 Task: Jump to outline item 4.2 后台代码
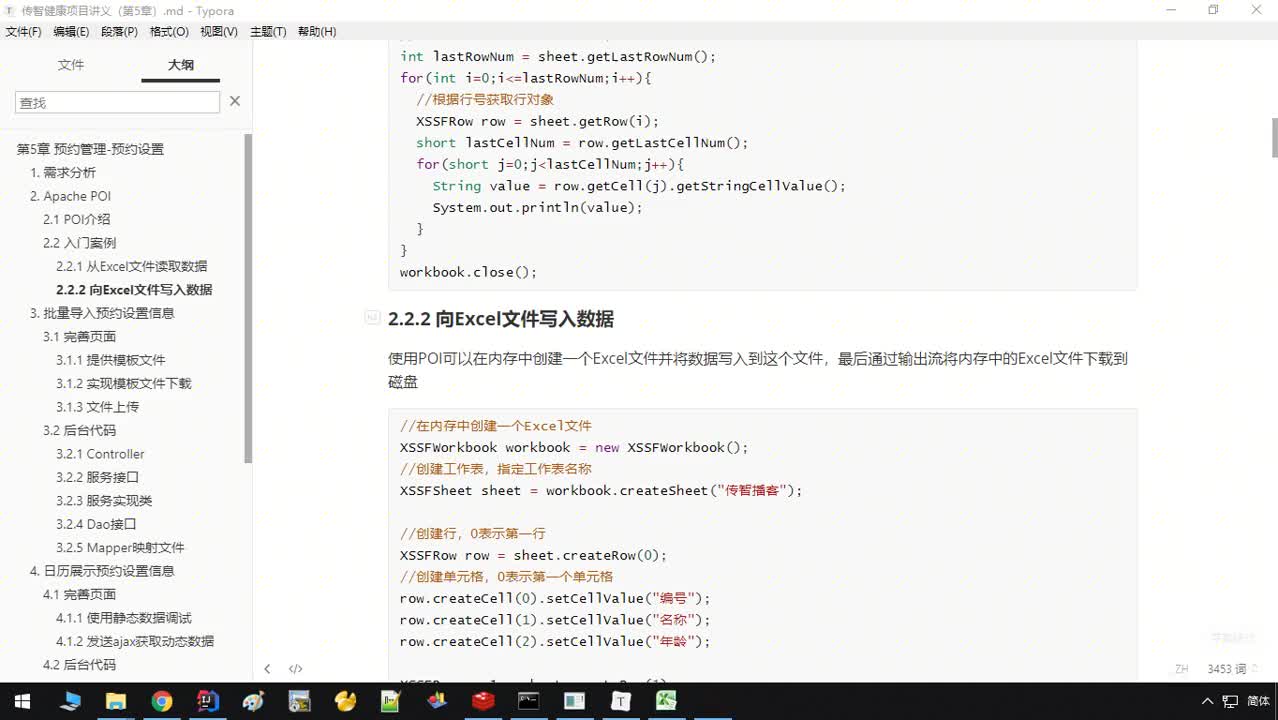pyautogui.click(x=79, y=665)
